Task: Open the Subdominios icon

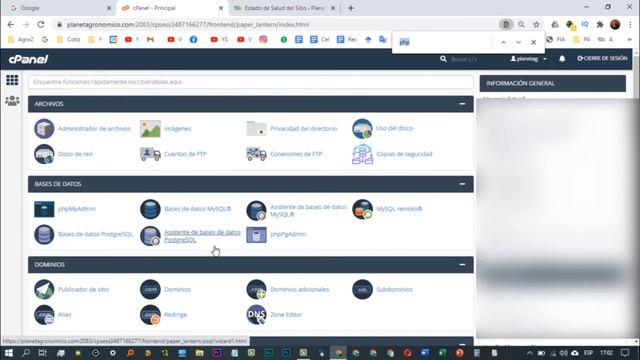Action: [362, 289]
